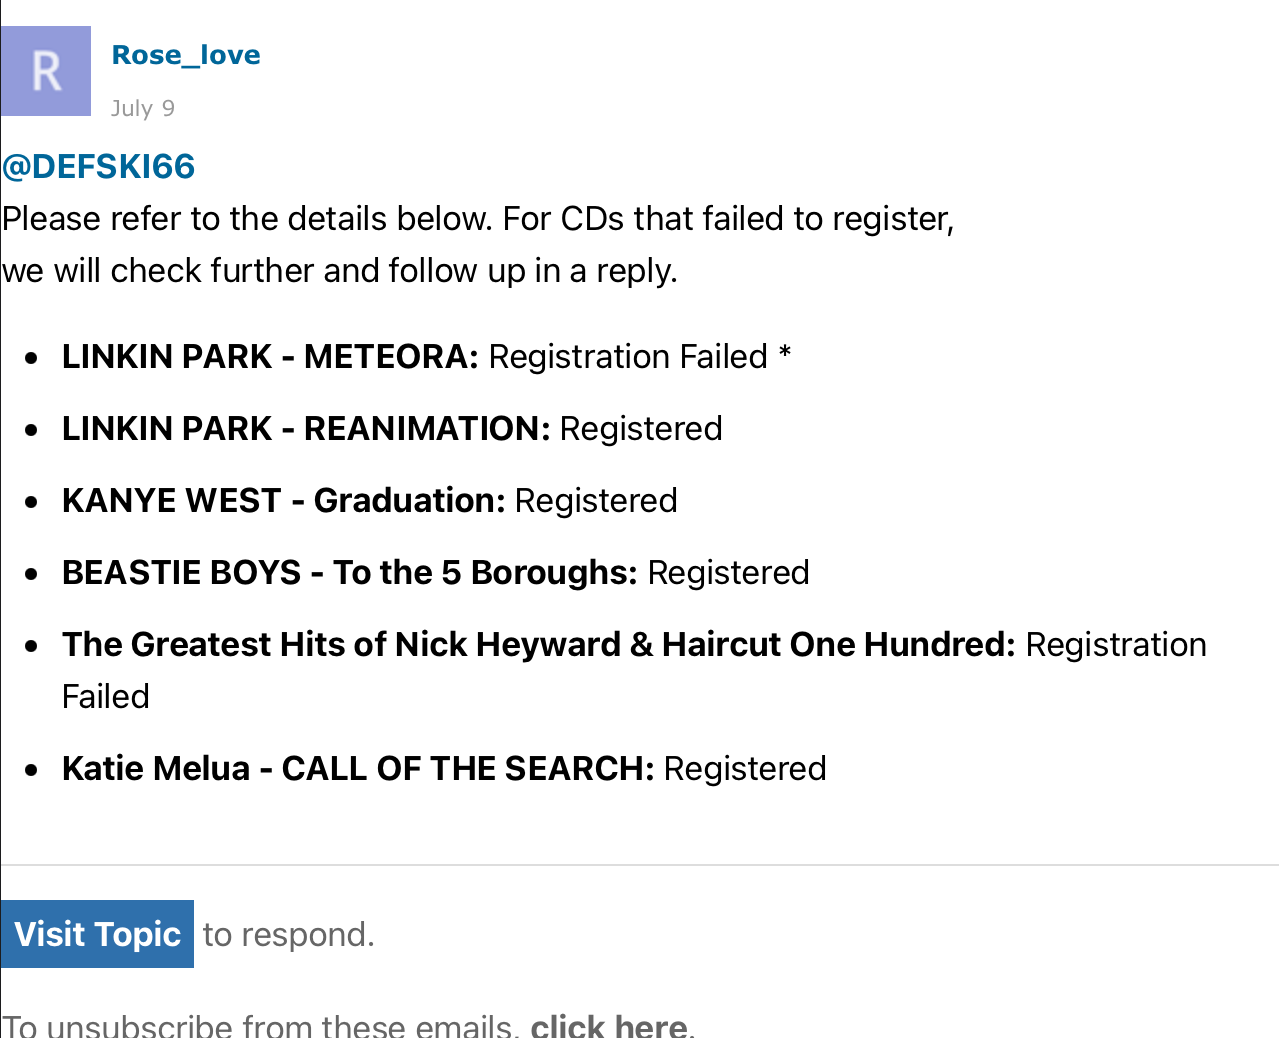
Task: Click the Visit Topic button
Action: pyautogui.click(x=97, y=934)
